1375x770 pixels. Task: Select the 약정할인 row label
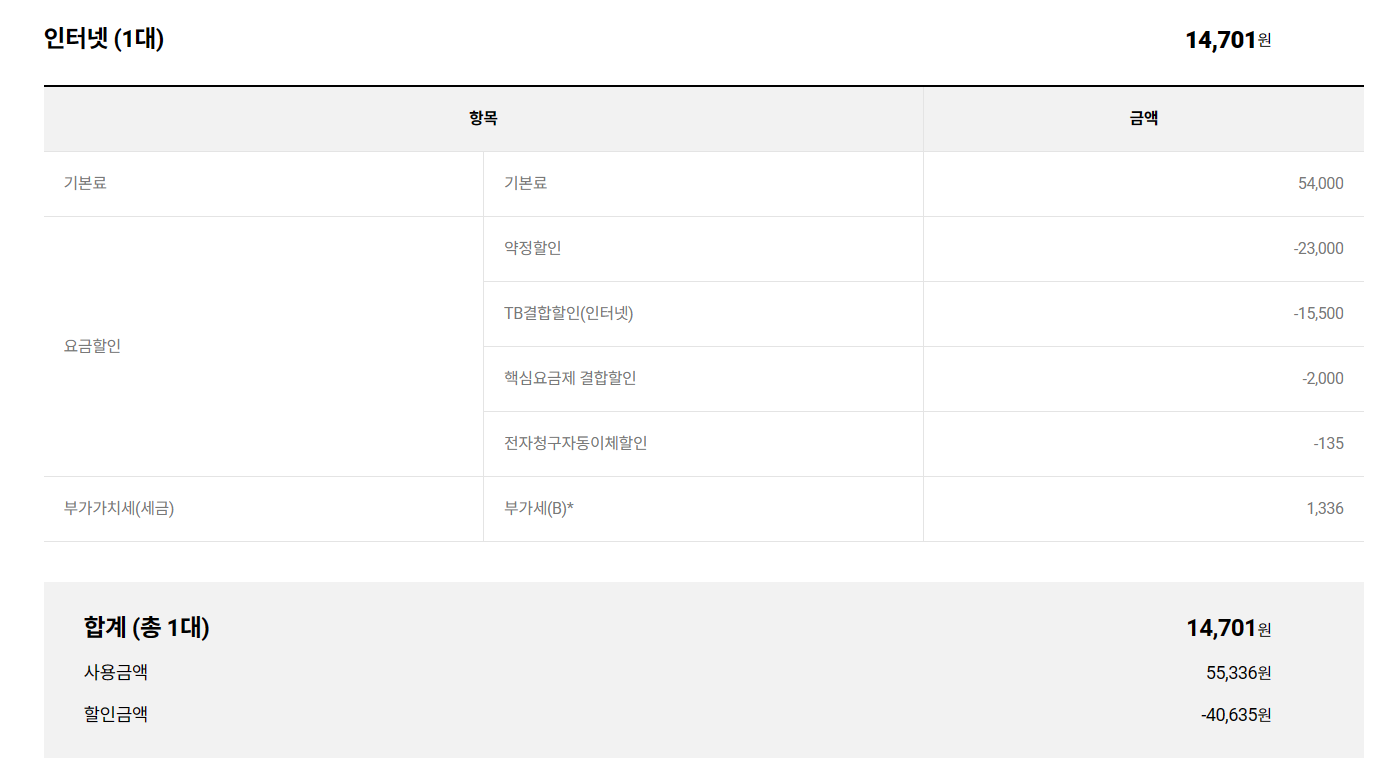(533, 248)
